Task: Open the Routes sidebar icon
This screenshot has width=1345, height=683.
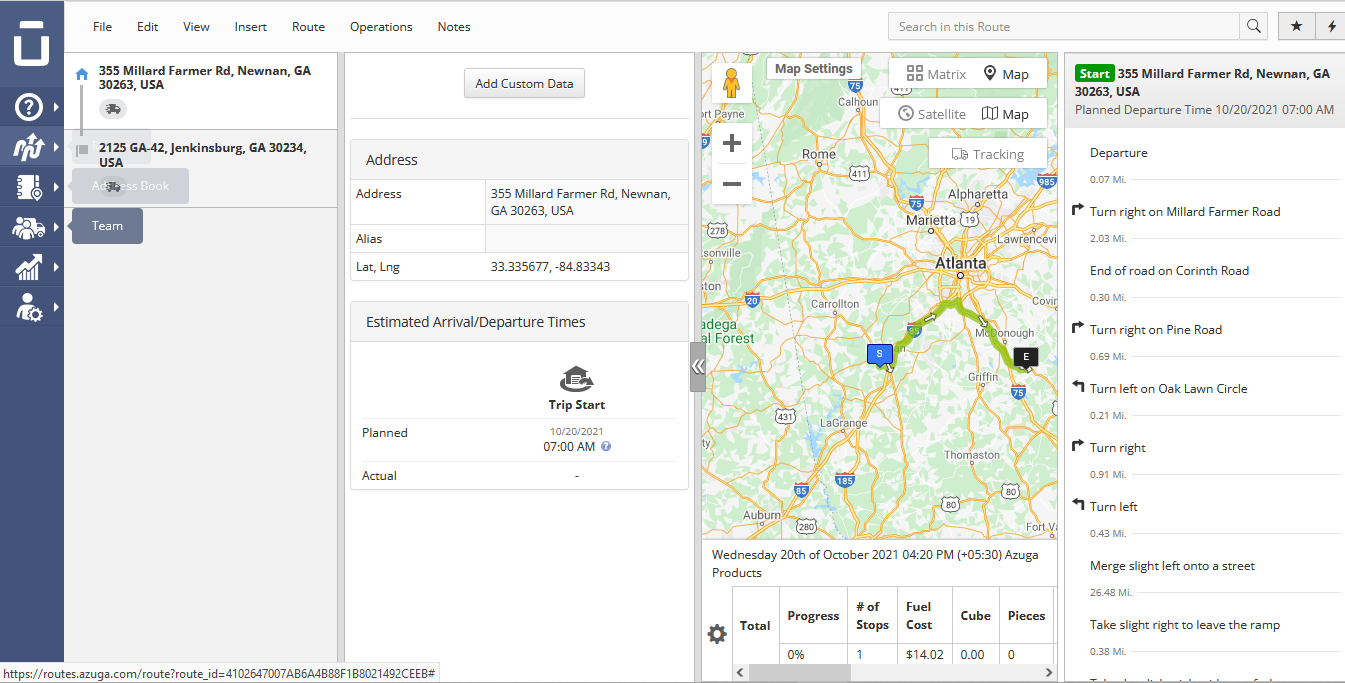Action: tap(28, 146)
